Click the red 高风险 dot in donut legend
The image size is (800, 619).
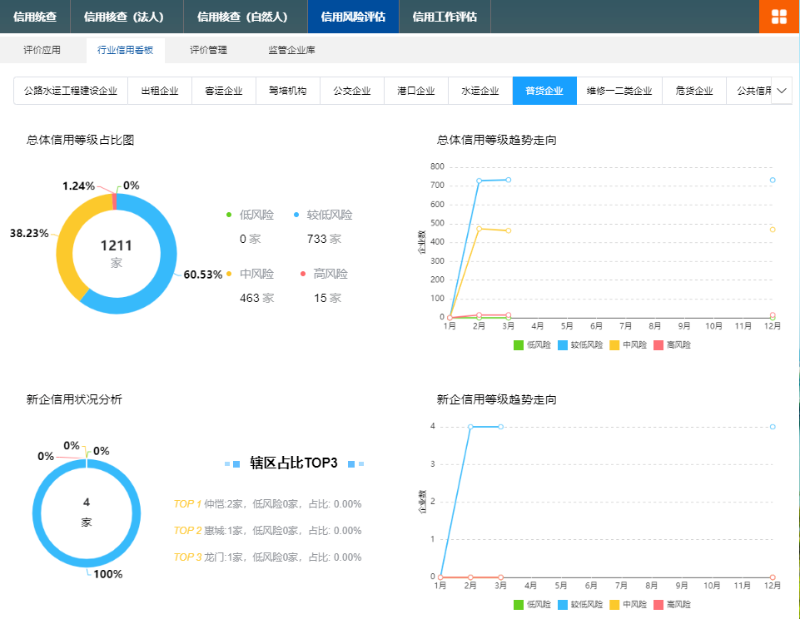[x=302, y=273]
